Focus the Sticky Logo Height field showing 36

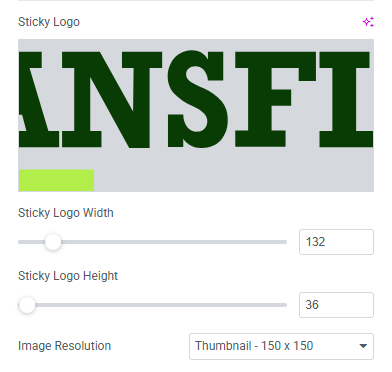(336, 305)
